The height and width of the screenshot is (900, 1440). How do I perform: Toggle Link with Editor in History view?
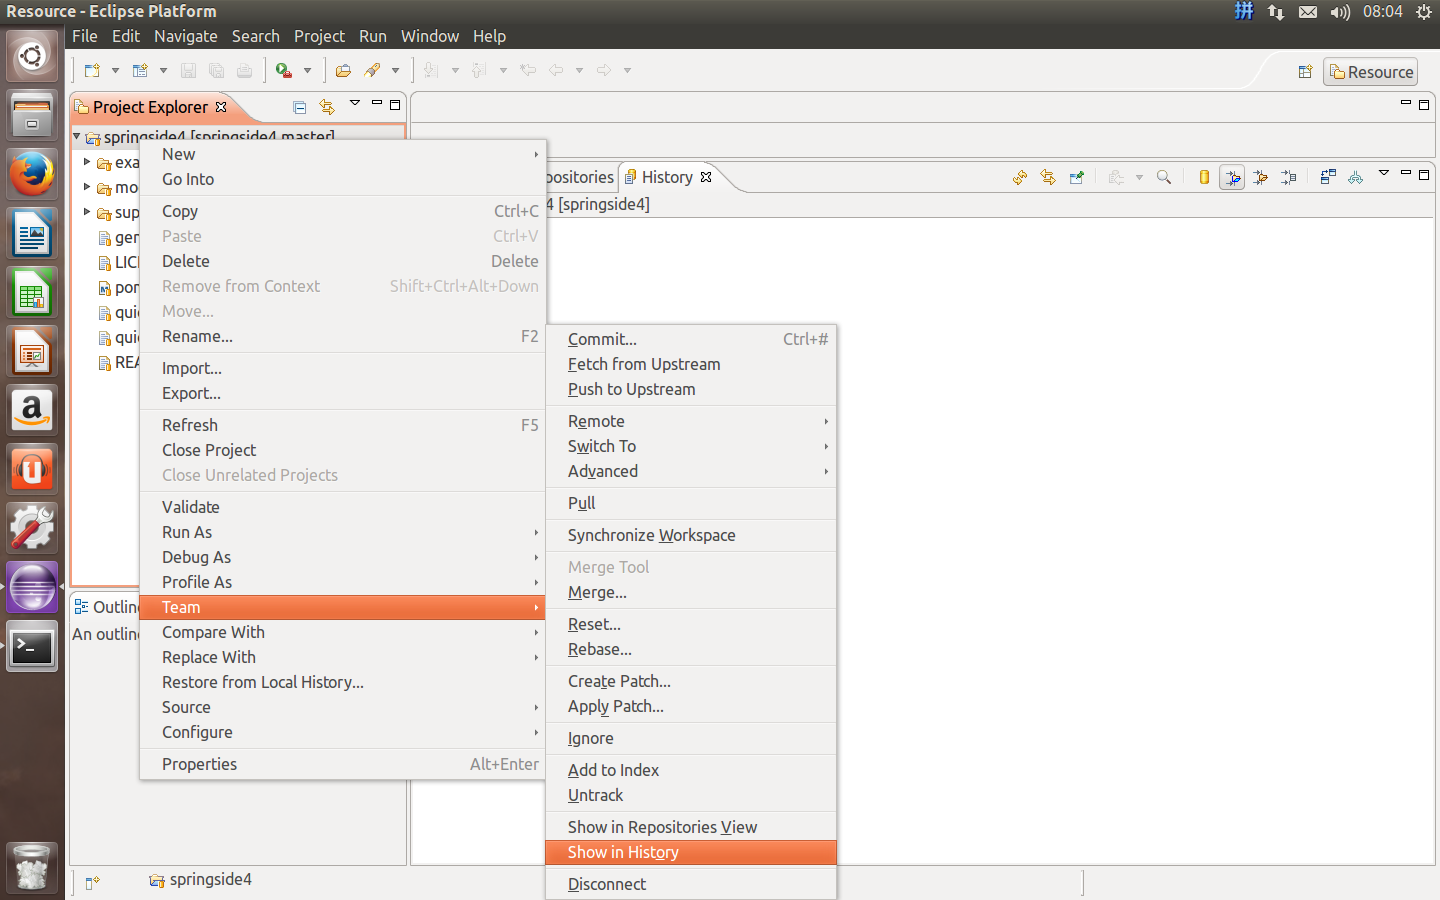tap(1048, 177)
